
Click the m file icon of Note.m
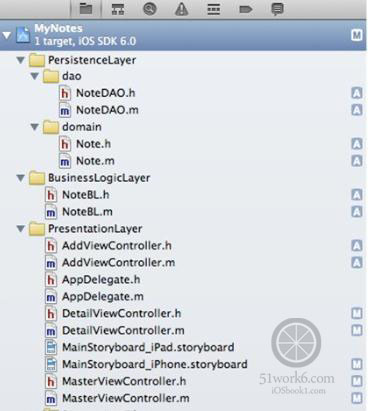[x=65, y=161]
